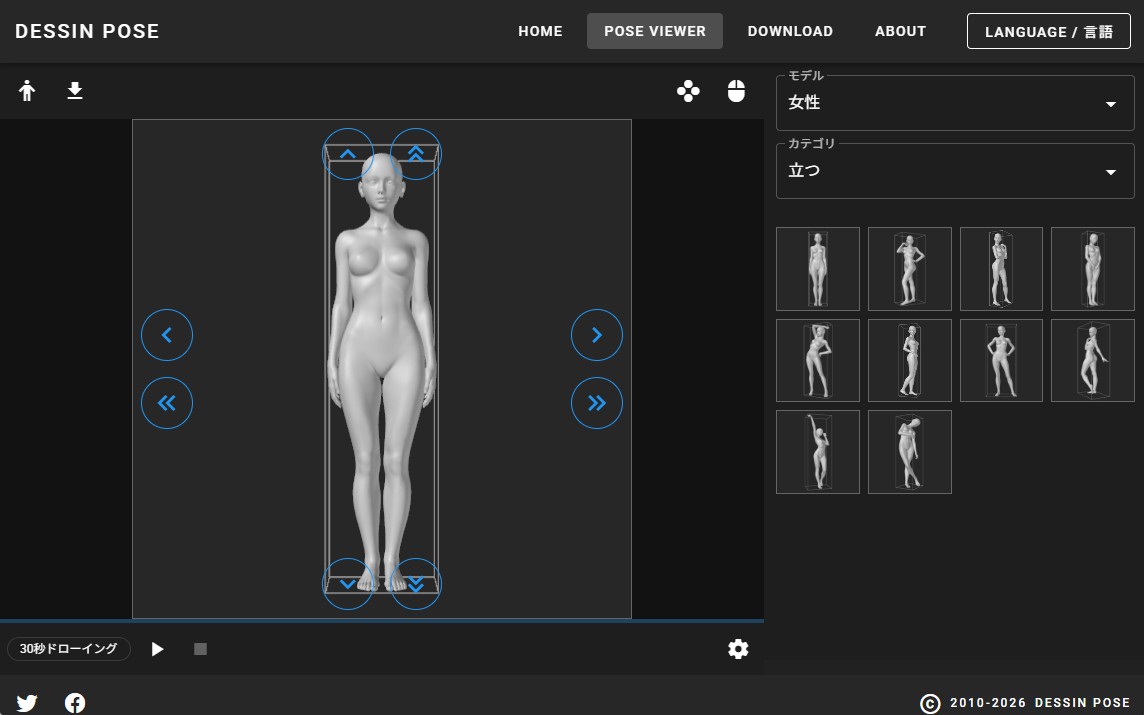The image size is (1144, 715).
Task: Expand the モデル dropdown showing 女性
Action: (x=955, y=103)
